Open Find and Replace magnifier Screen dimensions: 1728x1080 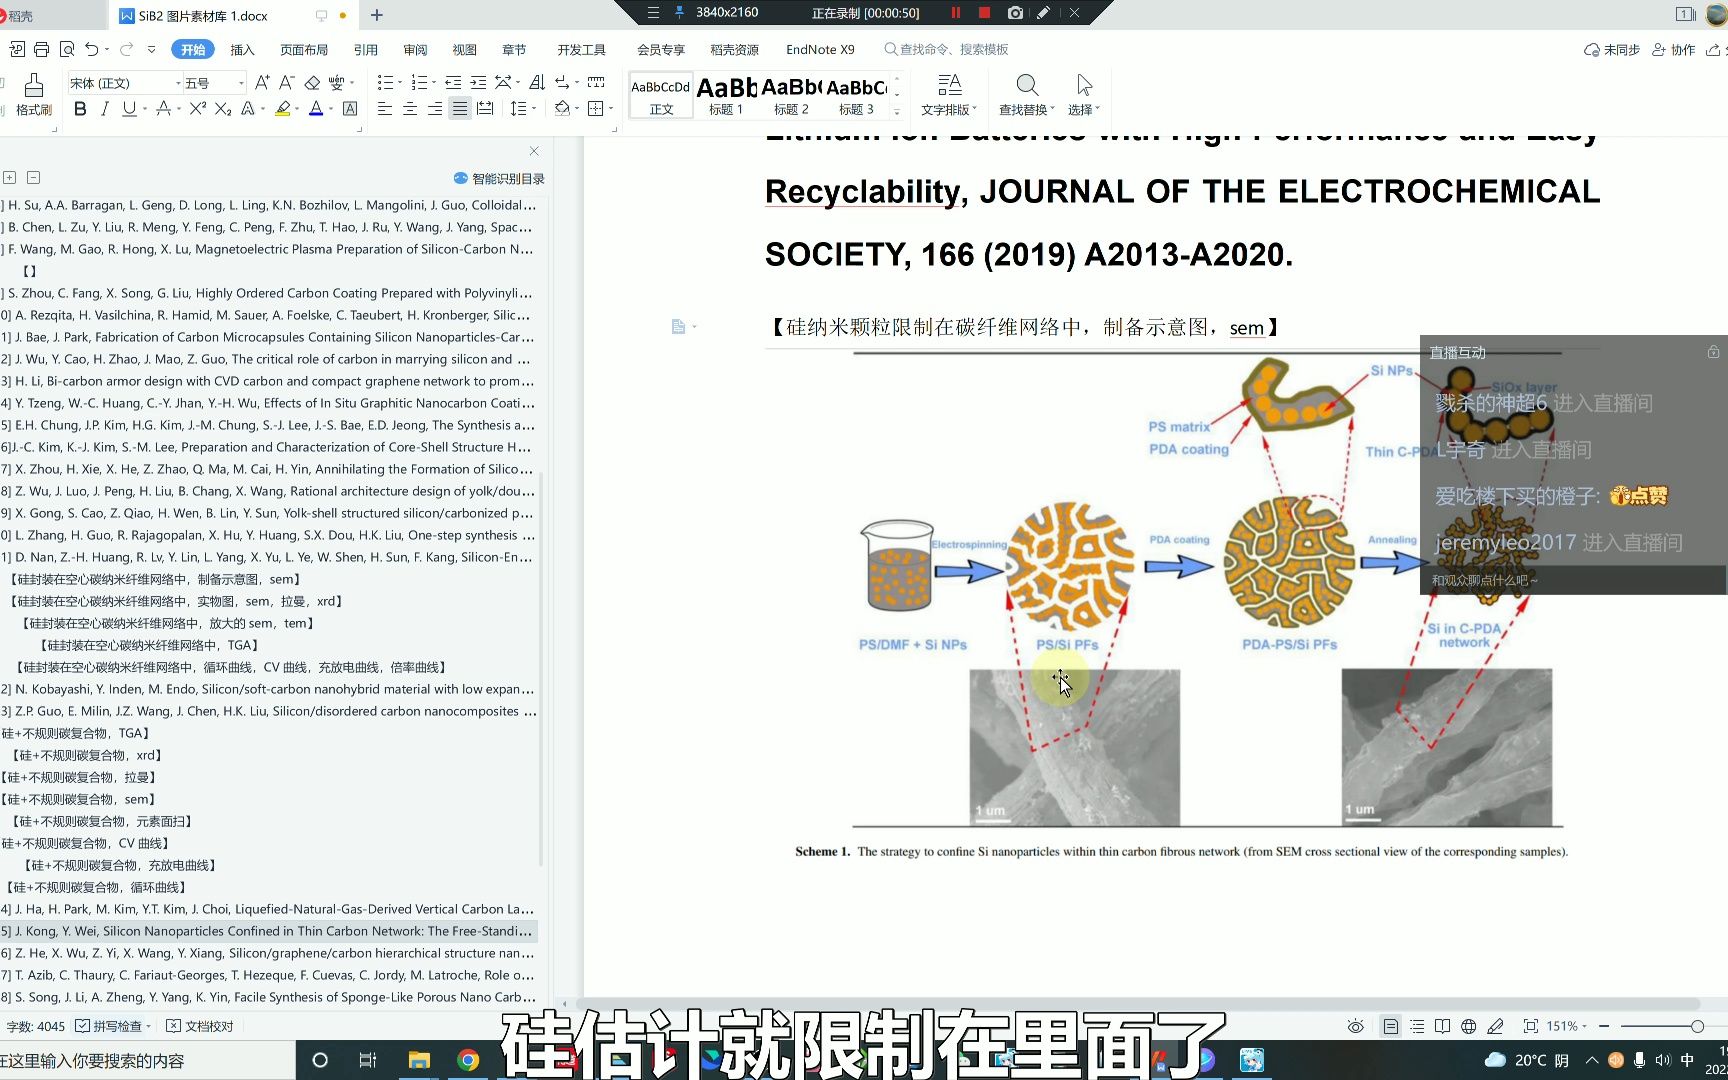click(x=1027, y=85)
